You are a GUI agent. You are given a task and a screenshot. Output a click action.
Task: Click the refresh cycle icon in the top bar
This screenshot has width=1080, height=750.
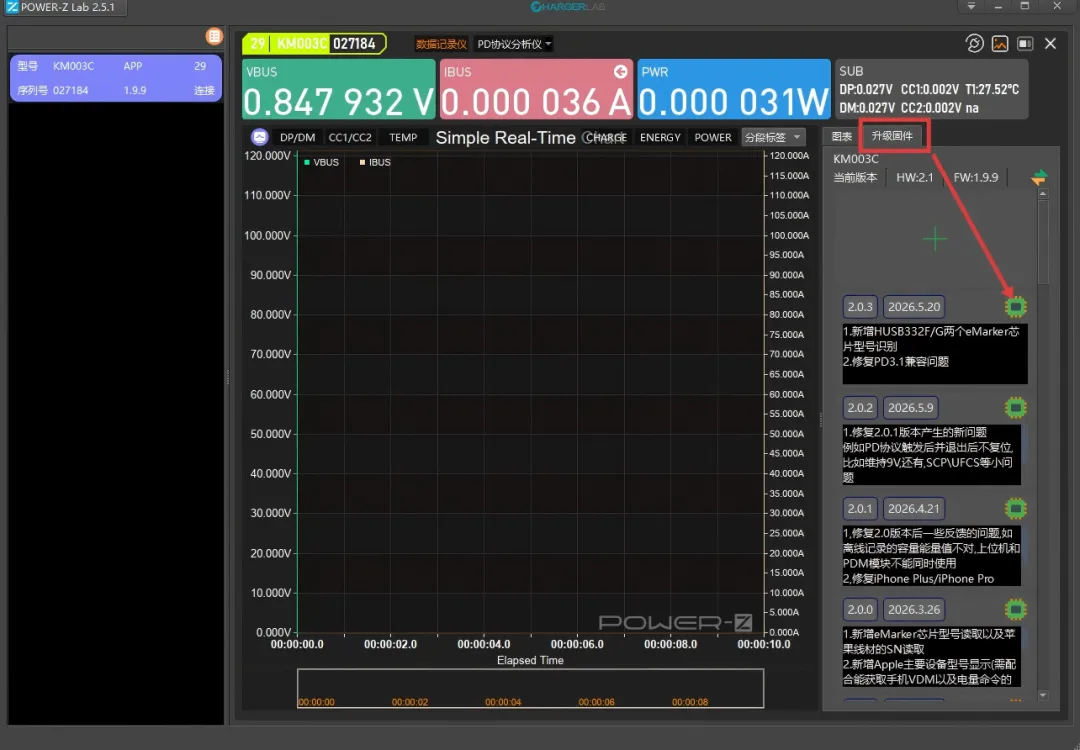(974, 44)
